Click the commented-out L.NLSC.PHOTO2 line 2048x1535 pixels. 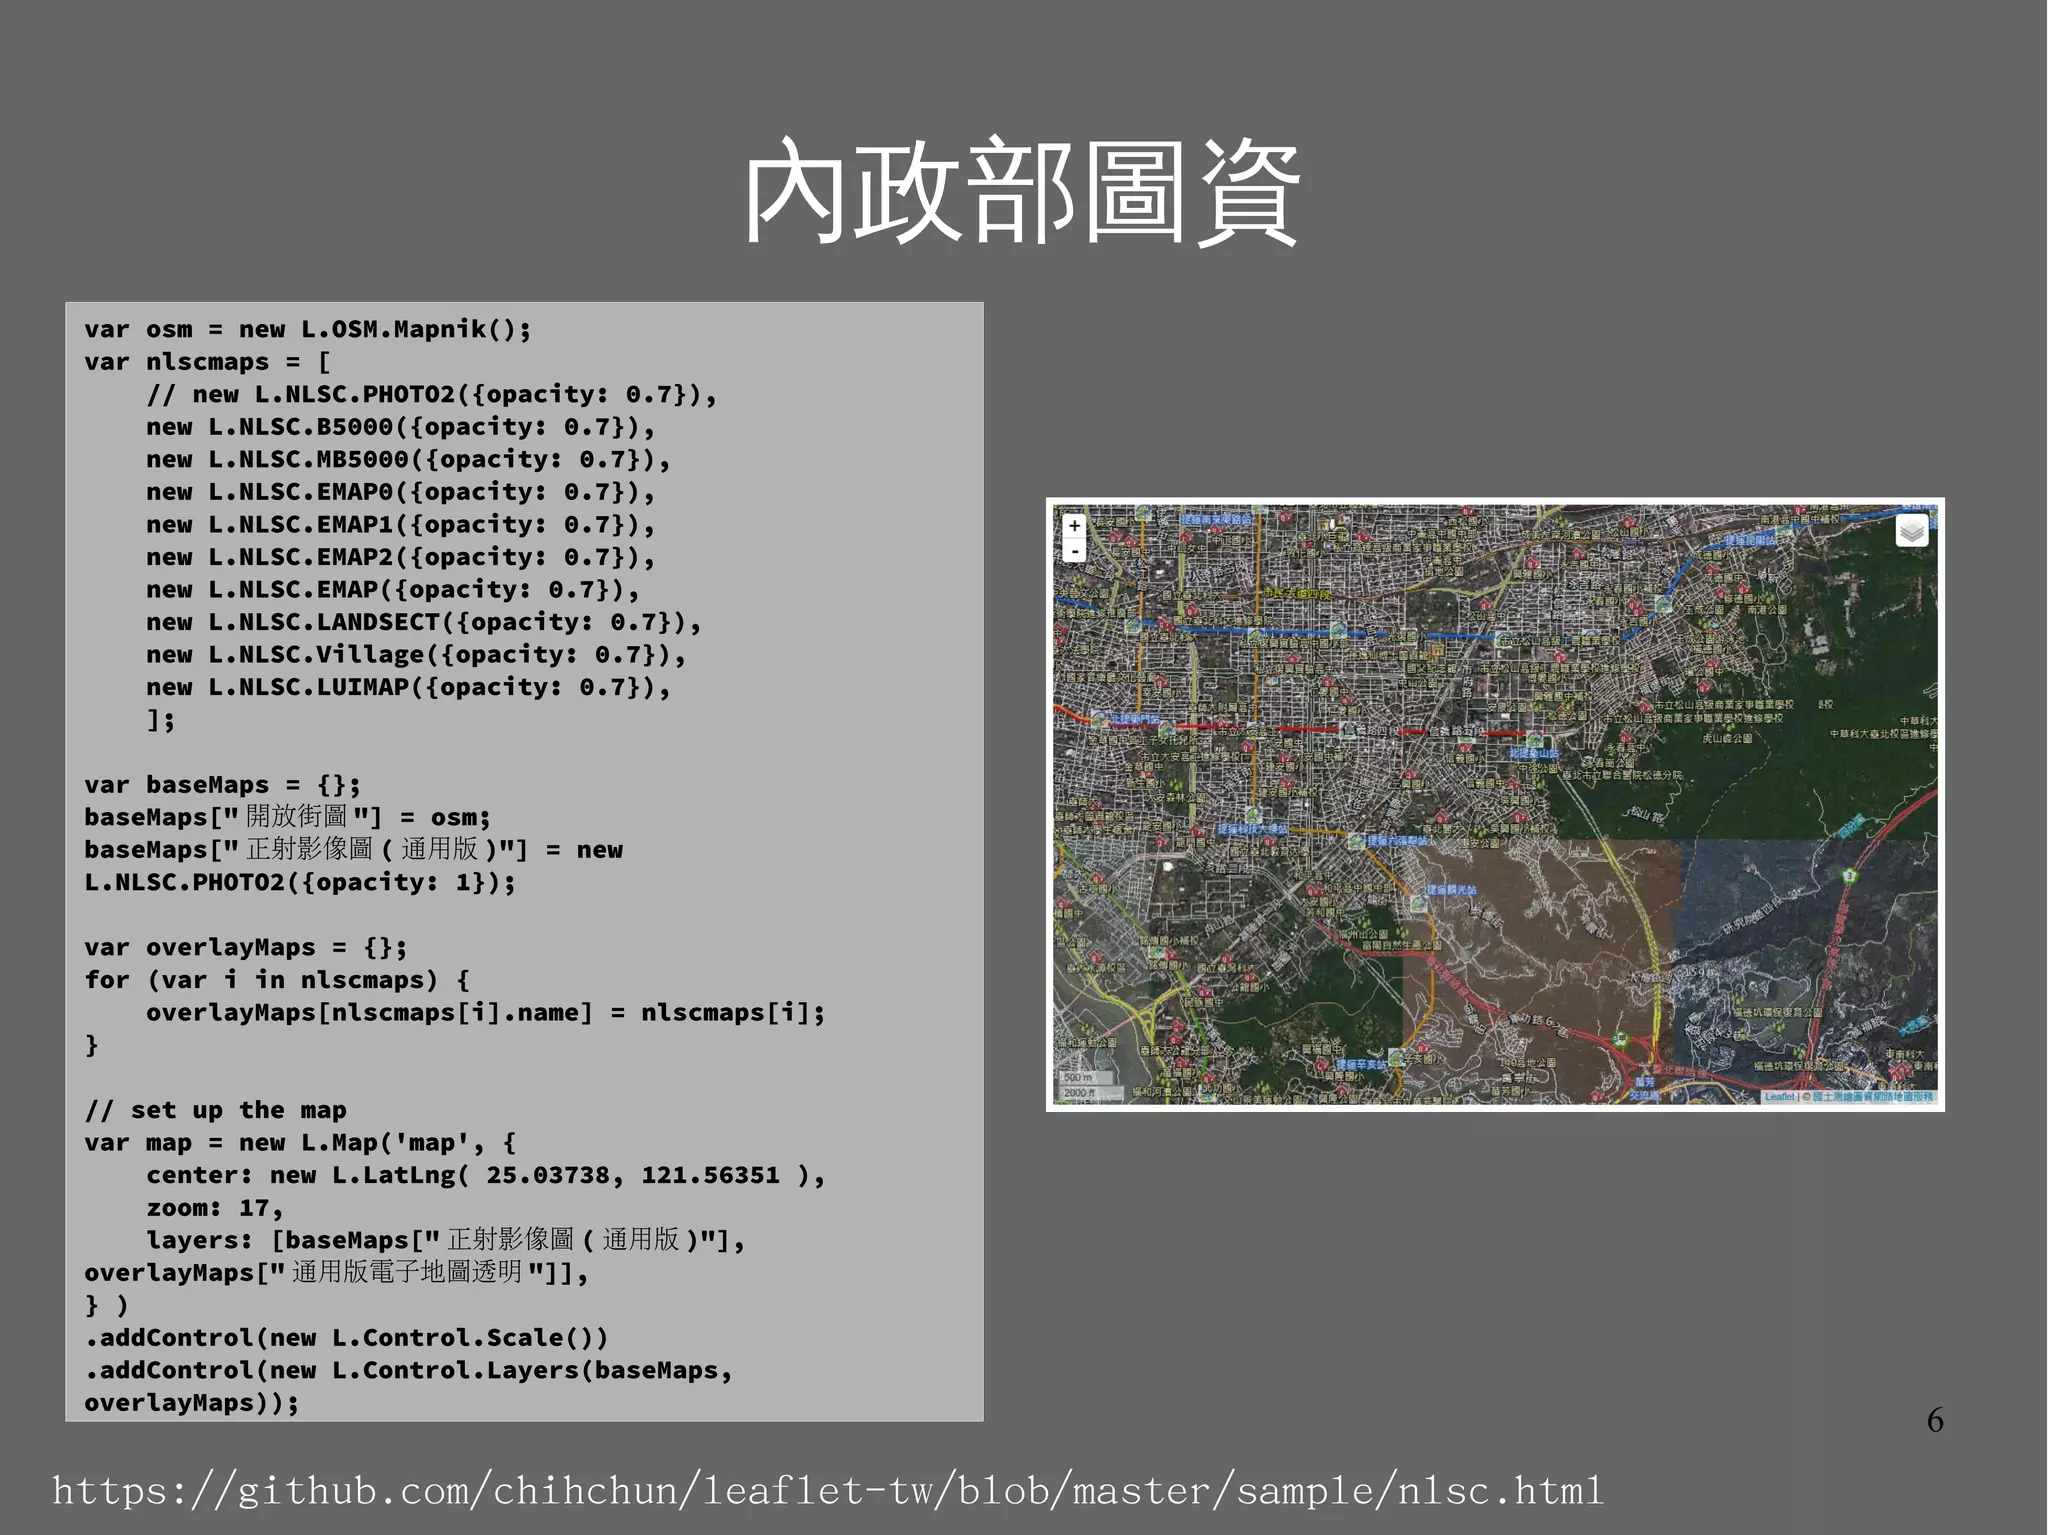(x=432, y=395)
